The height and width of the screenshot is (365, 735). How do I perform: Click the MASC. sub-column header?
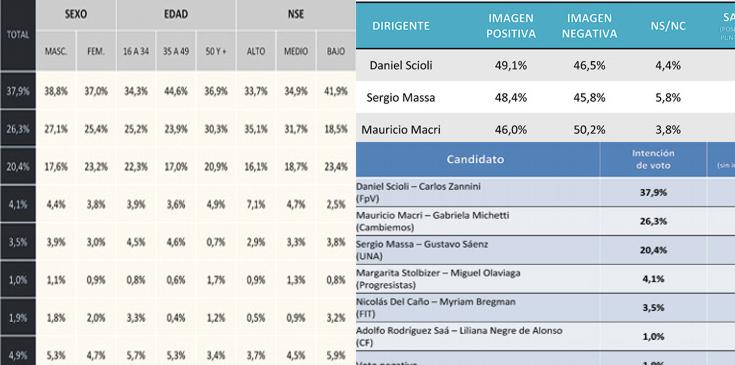click(x=56, y=51)
